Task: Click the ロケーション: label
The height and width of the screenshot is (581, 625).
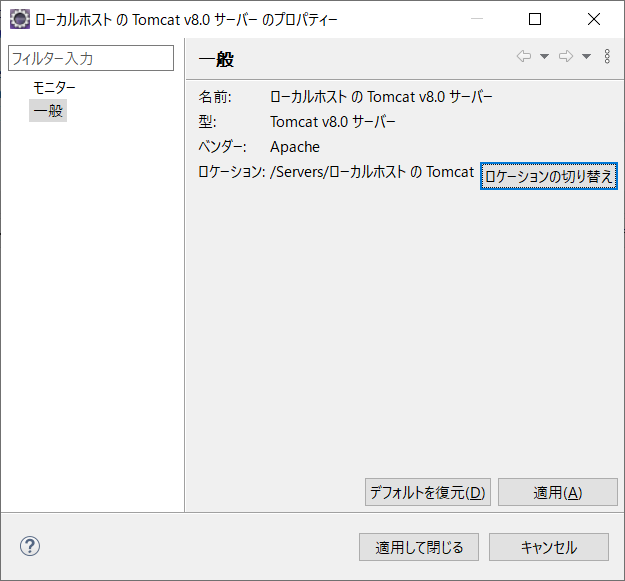Action: [x=232, y=172]
